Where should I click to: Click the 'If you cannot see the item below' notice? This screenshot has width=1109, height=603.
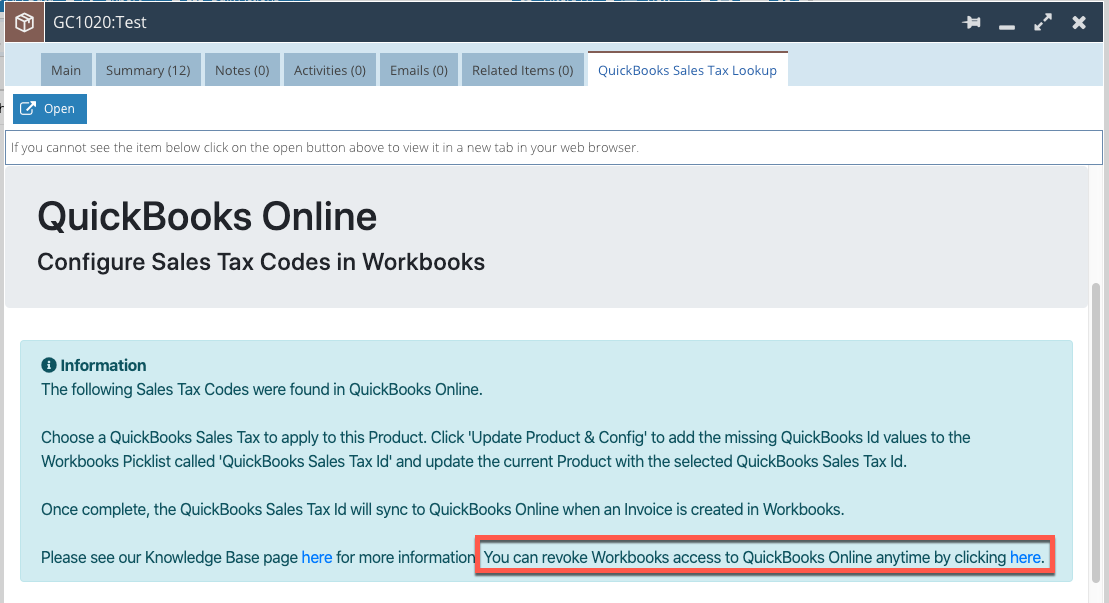[x=554, y=148]
